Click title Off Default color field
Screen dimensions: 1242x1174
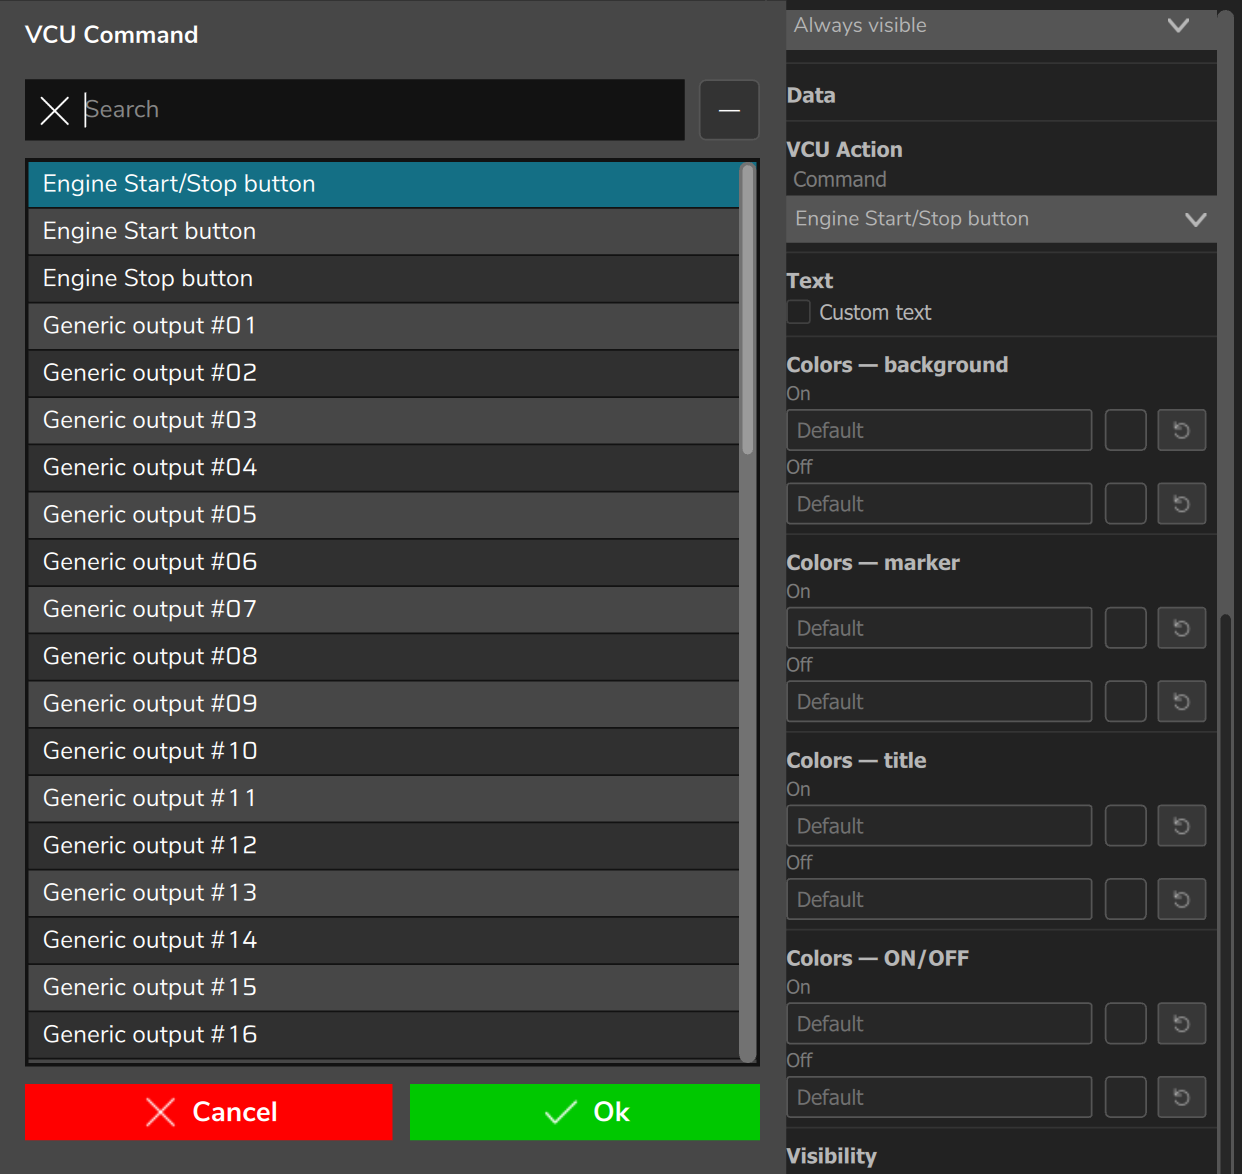point(939,900)
